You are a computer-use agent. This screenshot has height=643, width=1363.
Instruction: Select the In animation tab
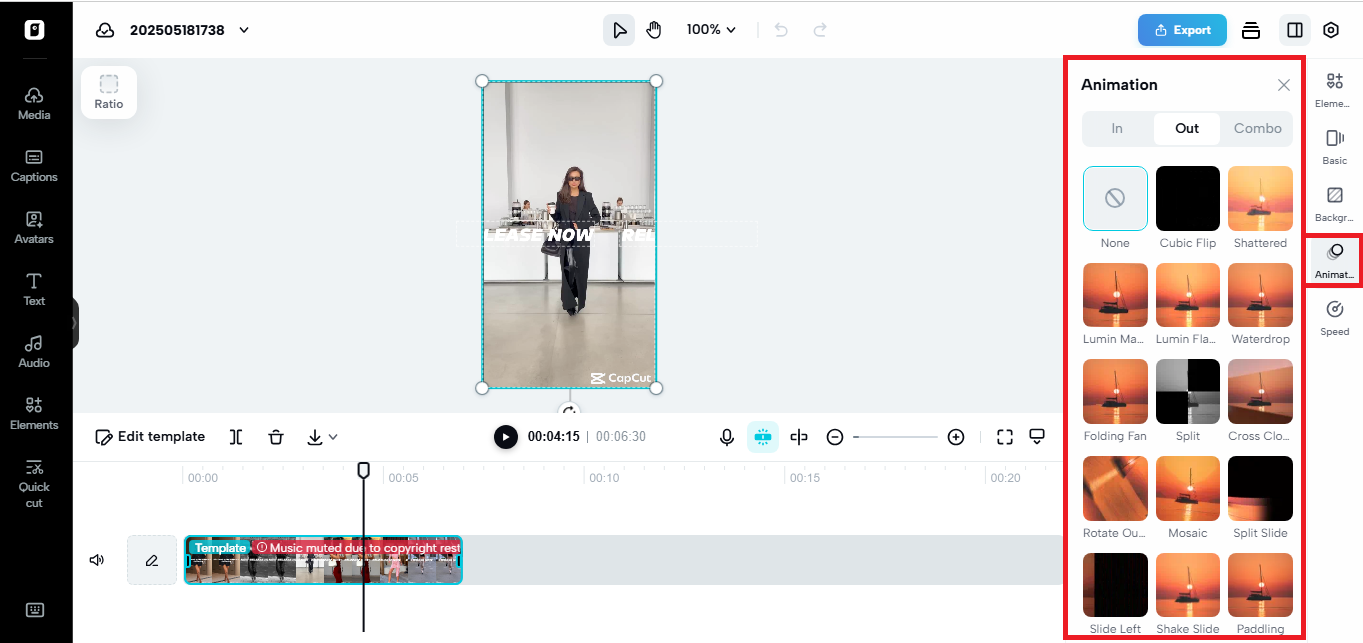pos(1117,128)
